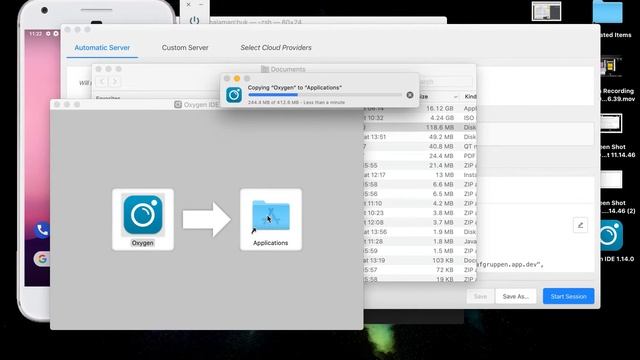The width and height of the screenshot is (640, 360).
Task: Click the Start Session button
Action: click(x=569, y=296)
